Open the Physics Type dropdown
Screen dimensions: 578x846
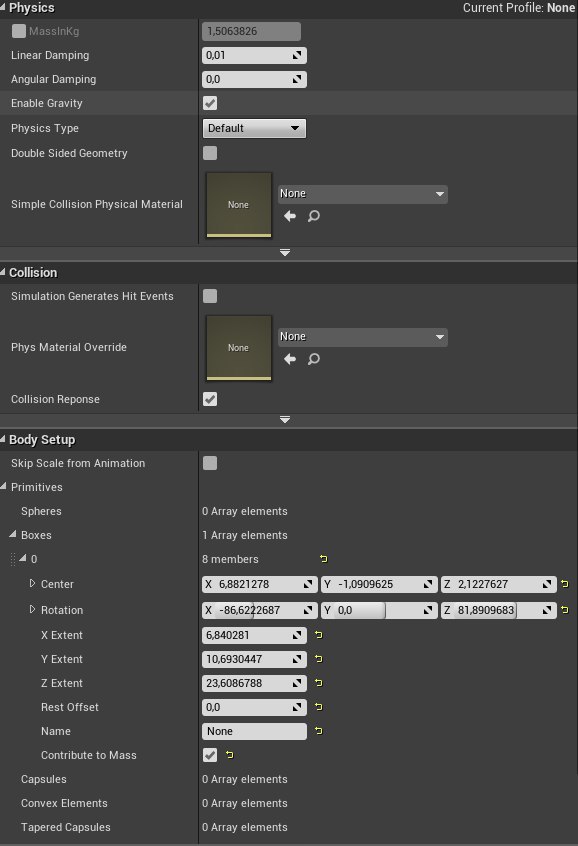pos(254,128)
